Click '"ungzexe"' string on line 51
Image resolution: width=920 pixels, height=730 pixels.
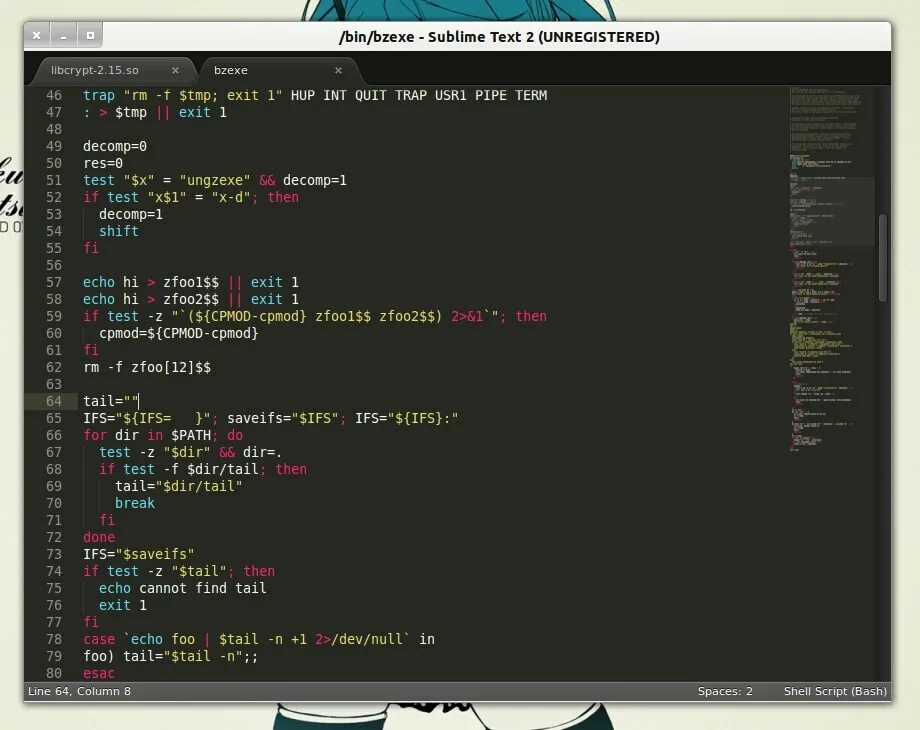tap(215, 180)
